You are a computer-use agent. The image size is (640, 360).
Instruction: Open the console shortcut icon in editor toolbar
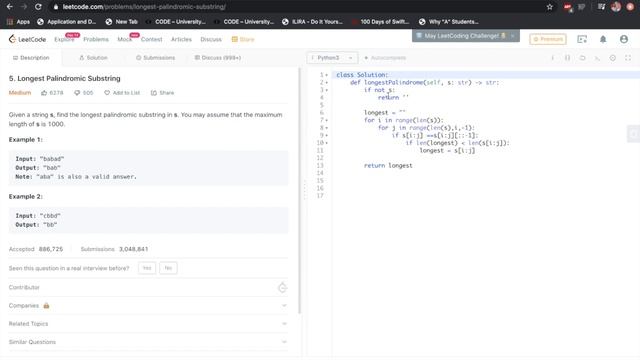(x=597, y=58)
